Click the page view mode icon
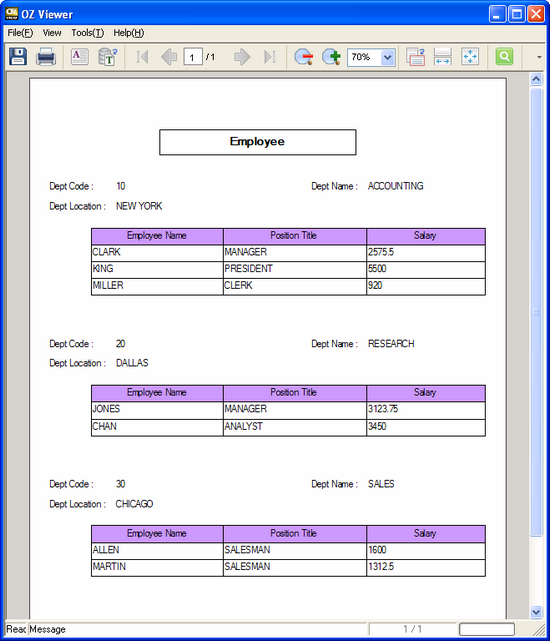 415,56
